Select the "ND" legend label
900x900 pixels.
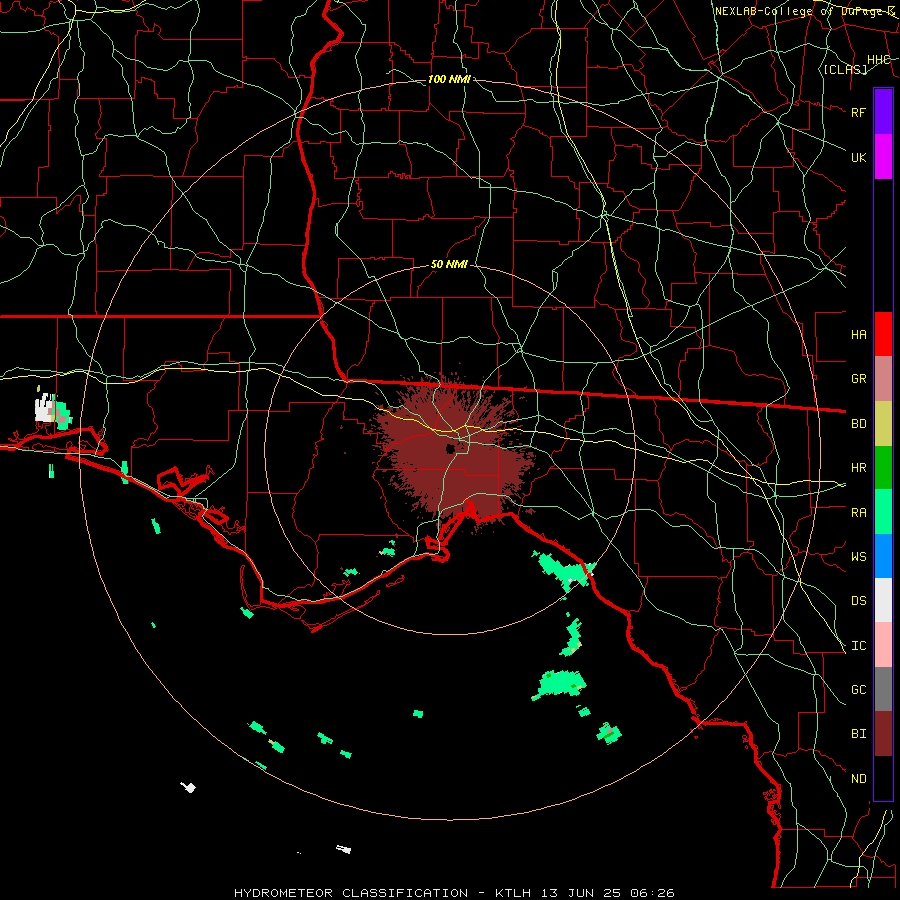[x=858, y=779]
